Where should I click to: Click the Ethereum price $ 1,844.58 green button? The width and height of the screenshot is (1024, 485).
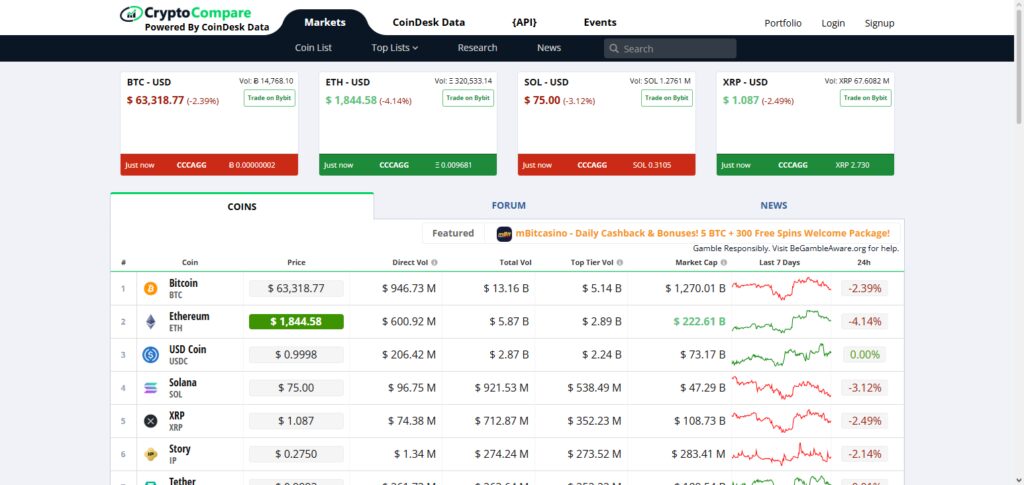coord(296,322)
